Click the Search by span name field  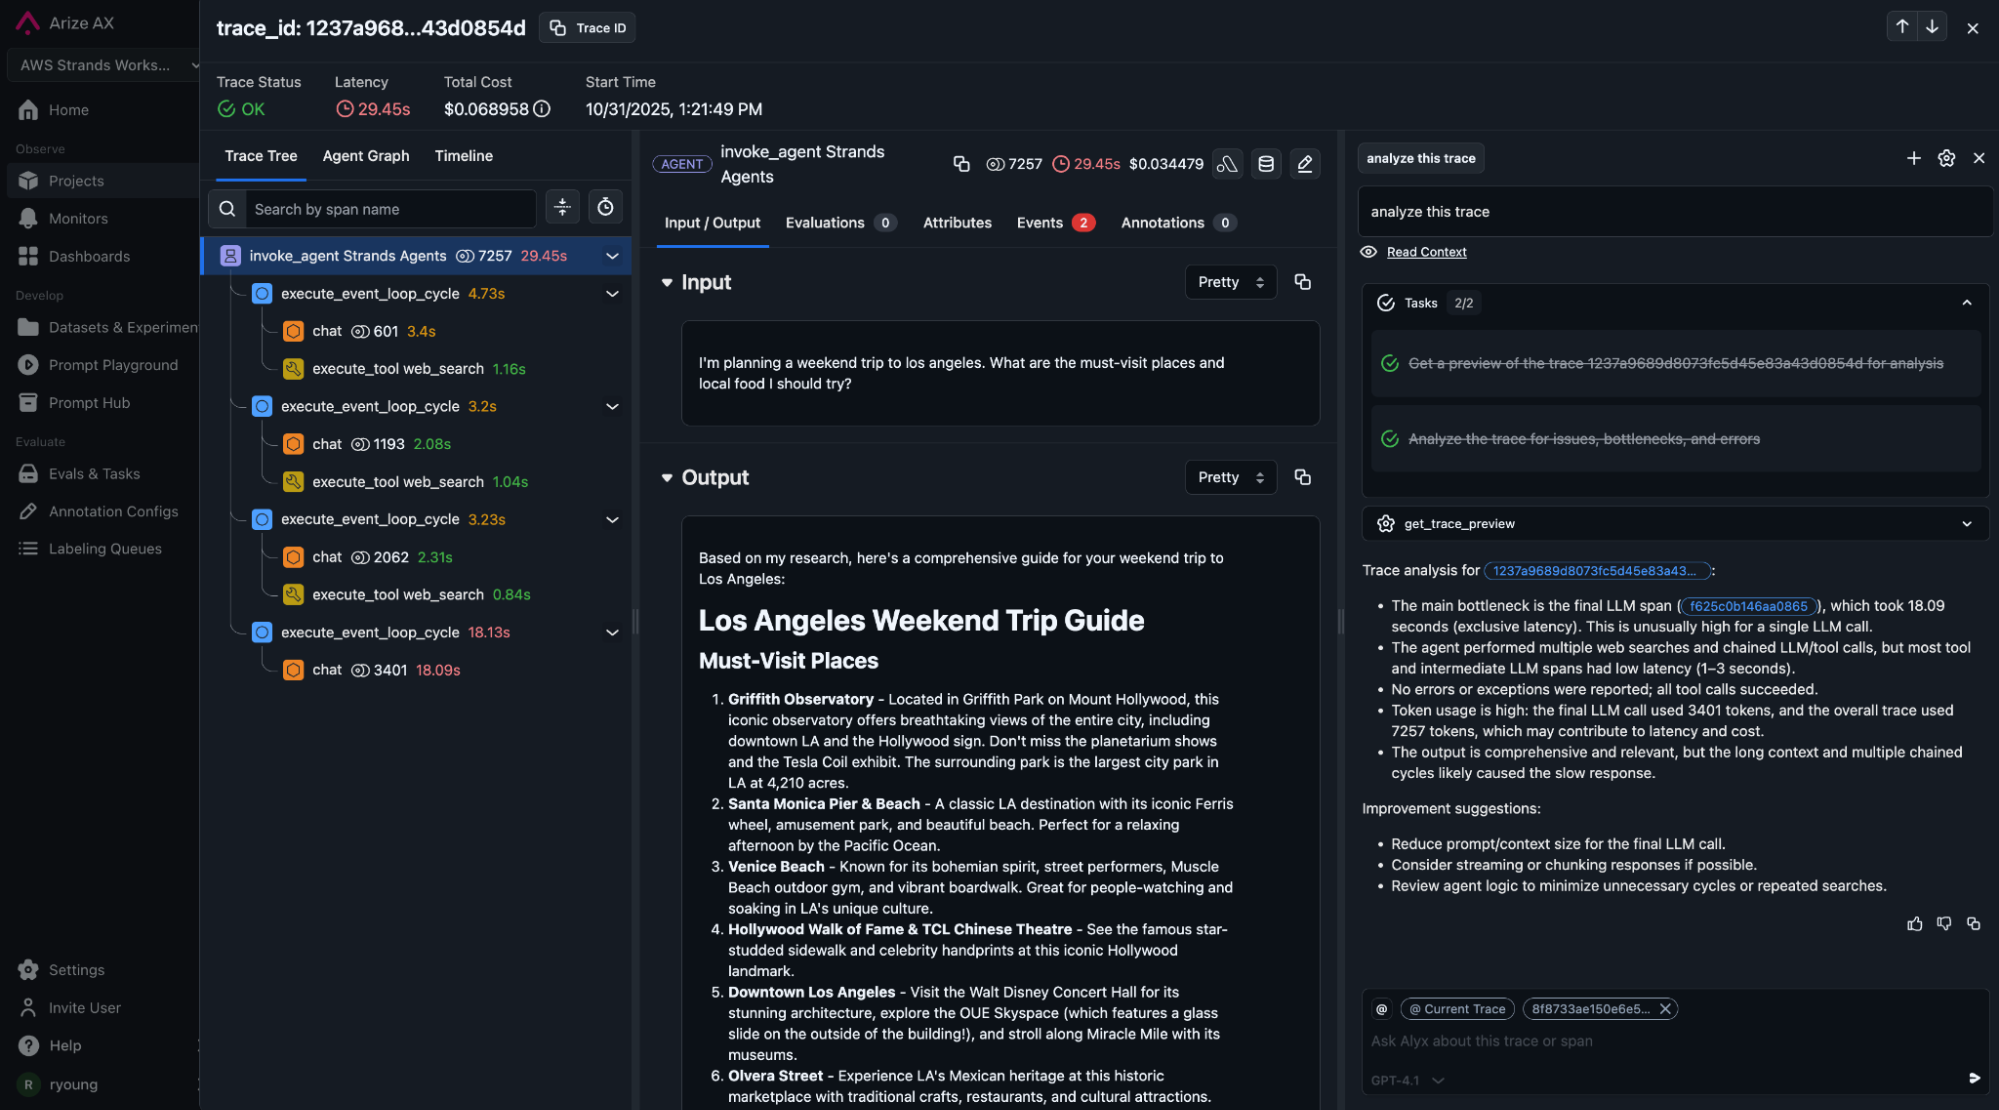pyautogui.click(x=389, y=209)
